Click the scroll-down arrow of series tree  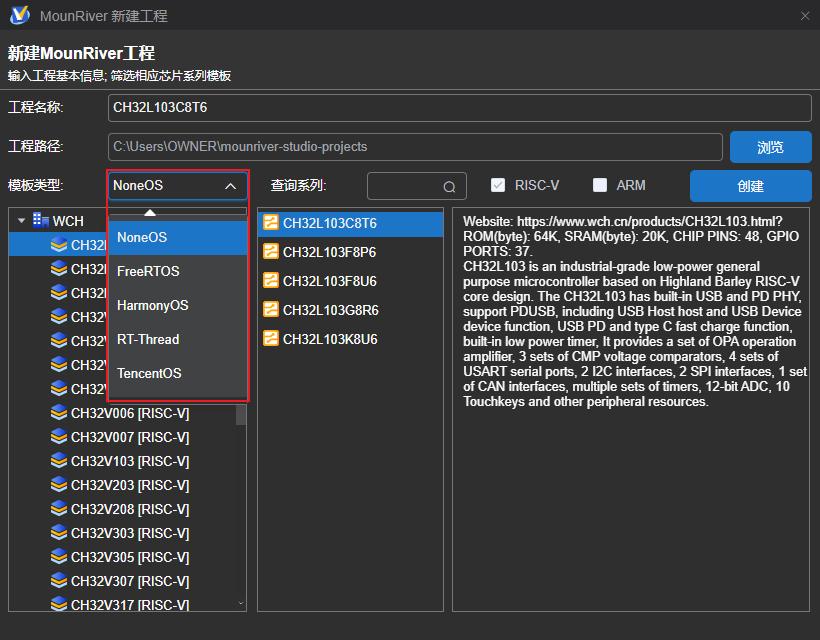click(x=241, y=603)
